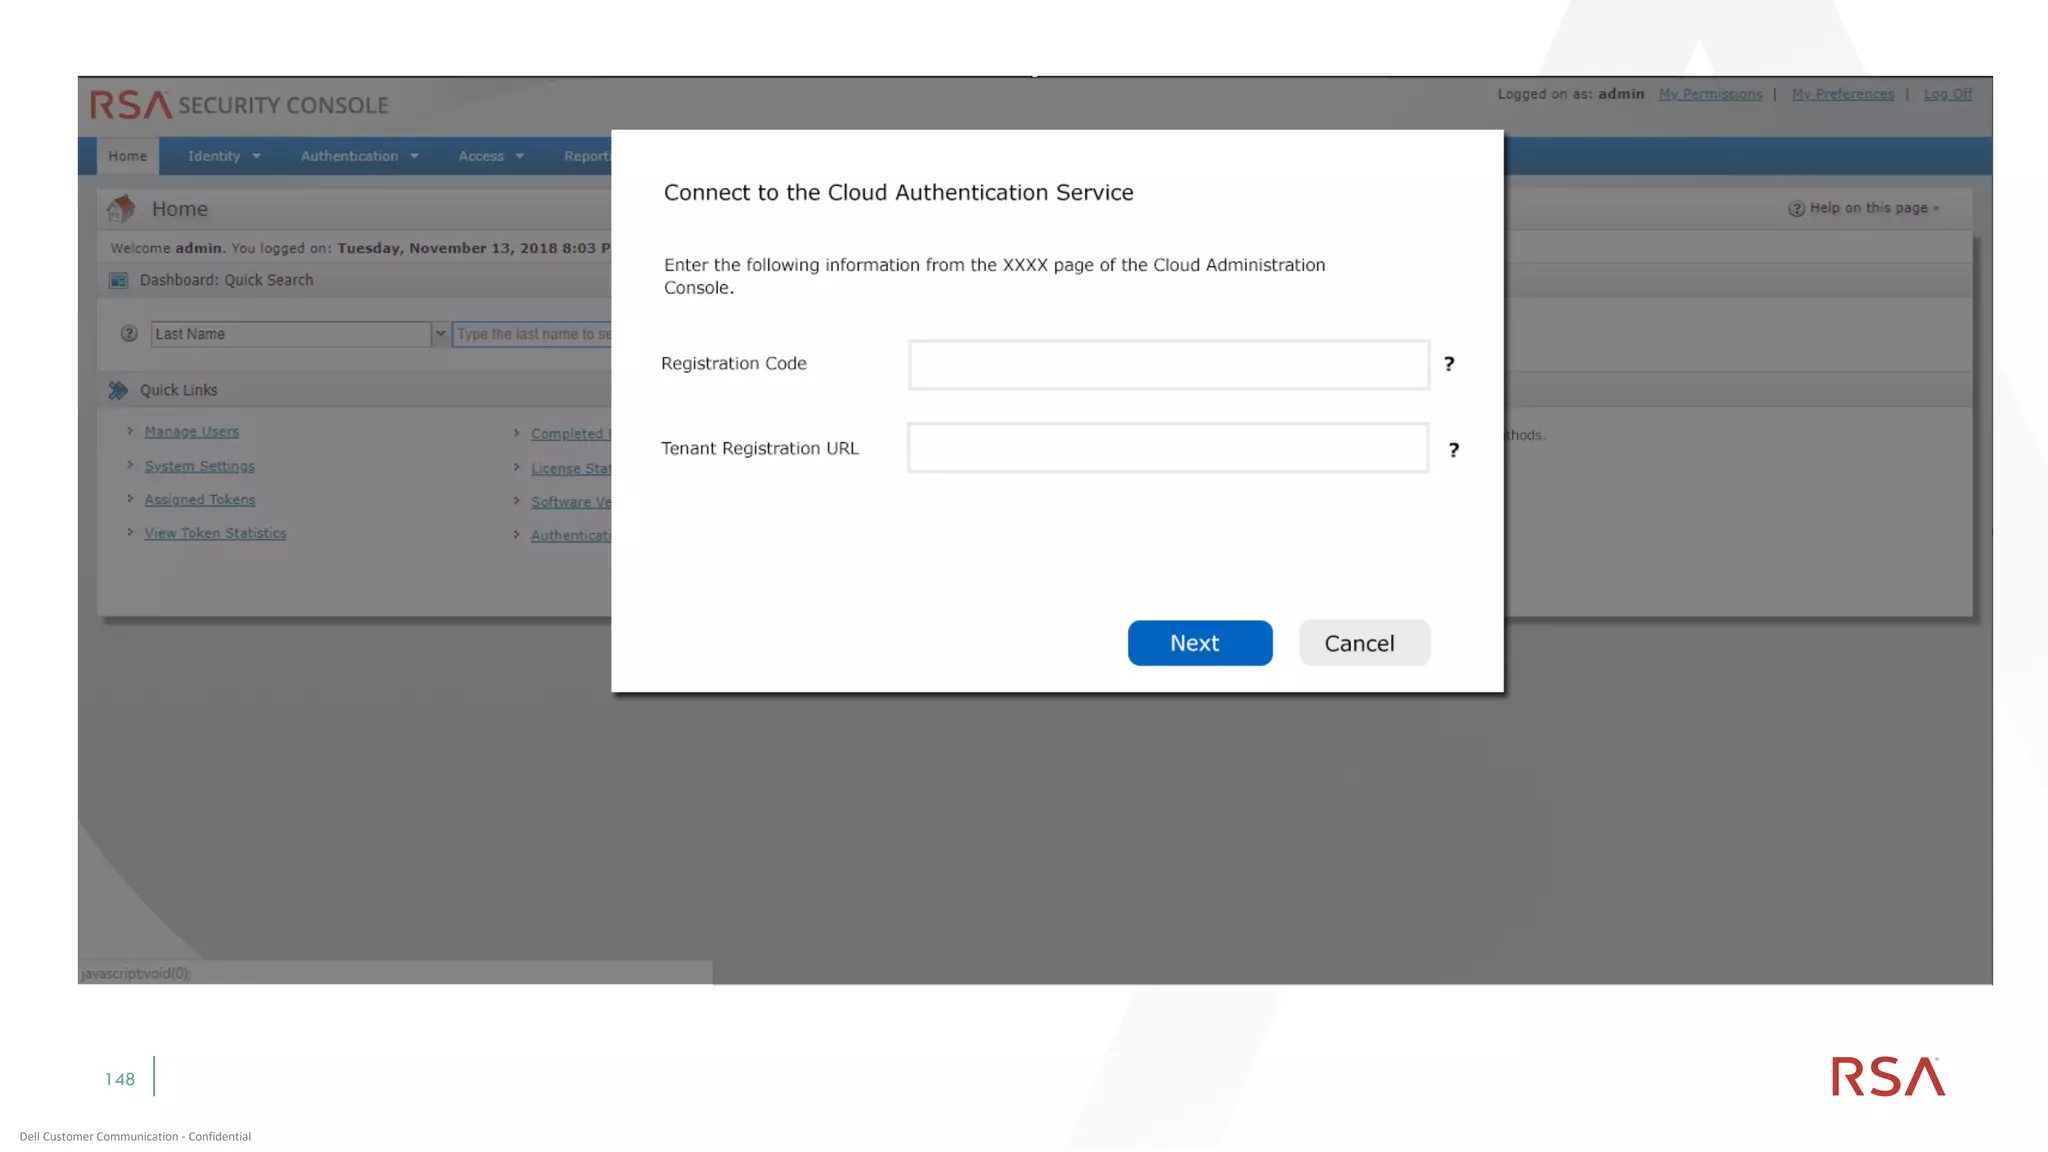This screenshot has height=1152, width=2048.
Task: Open help for Registration Code field
Action: (x=1449, y=364)
